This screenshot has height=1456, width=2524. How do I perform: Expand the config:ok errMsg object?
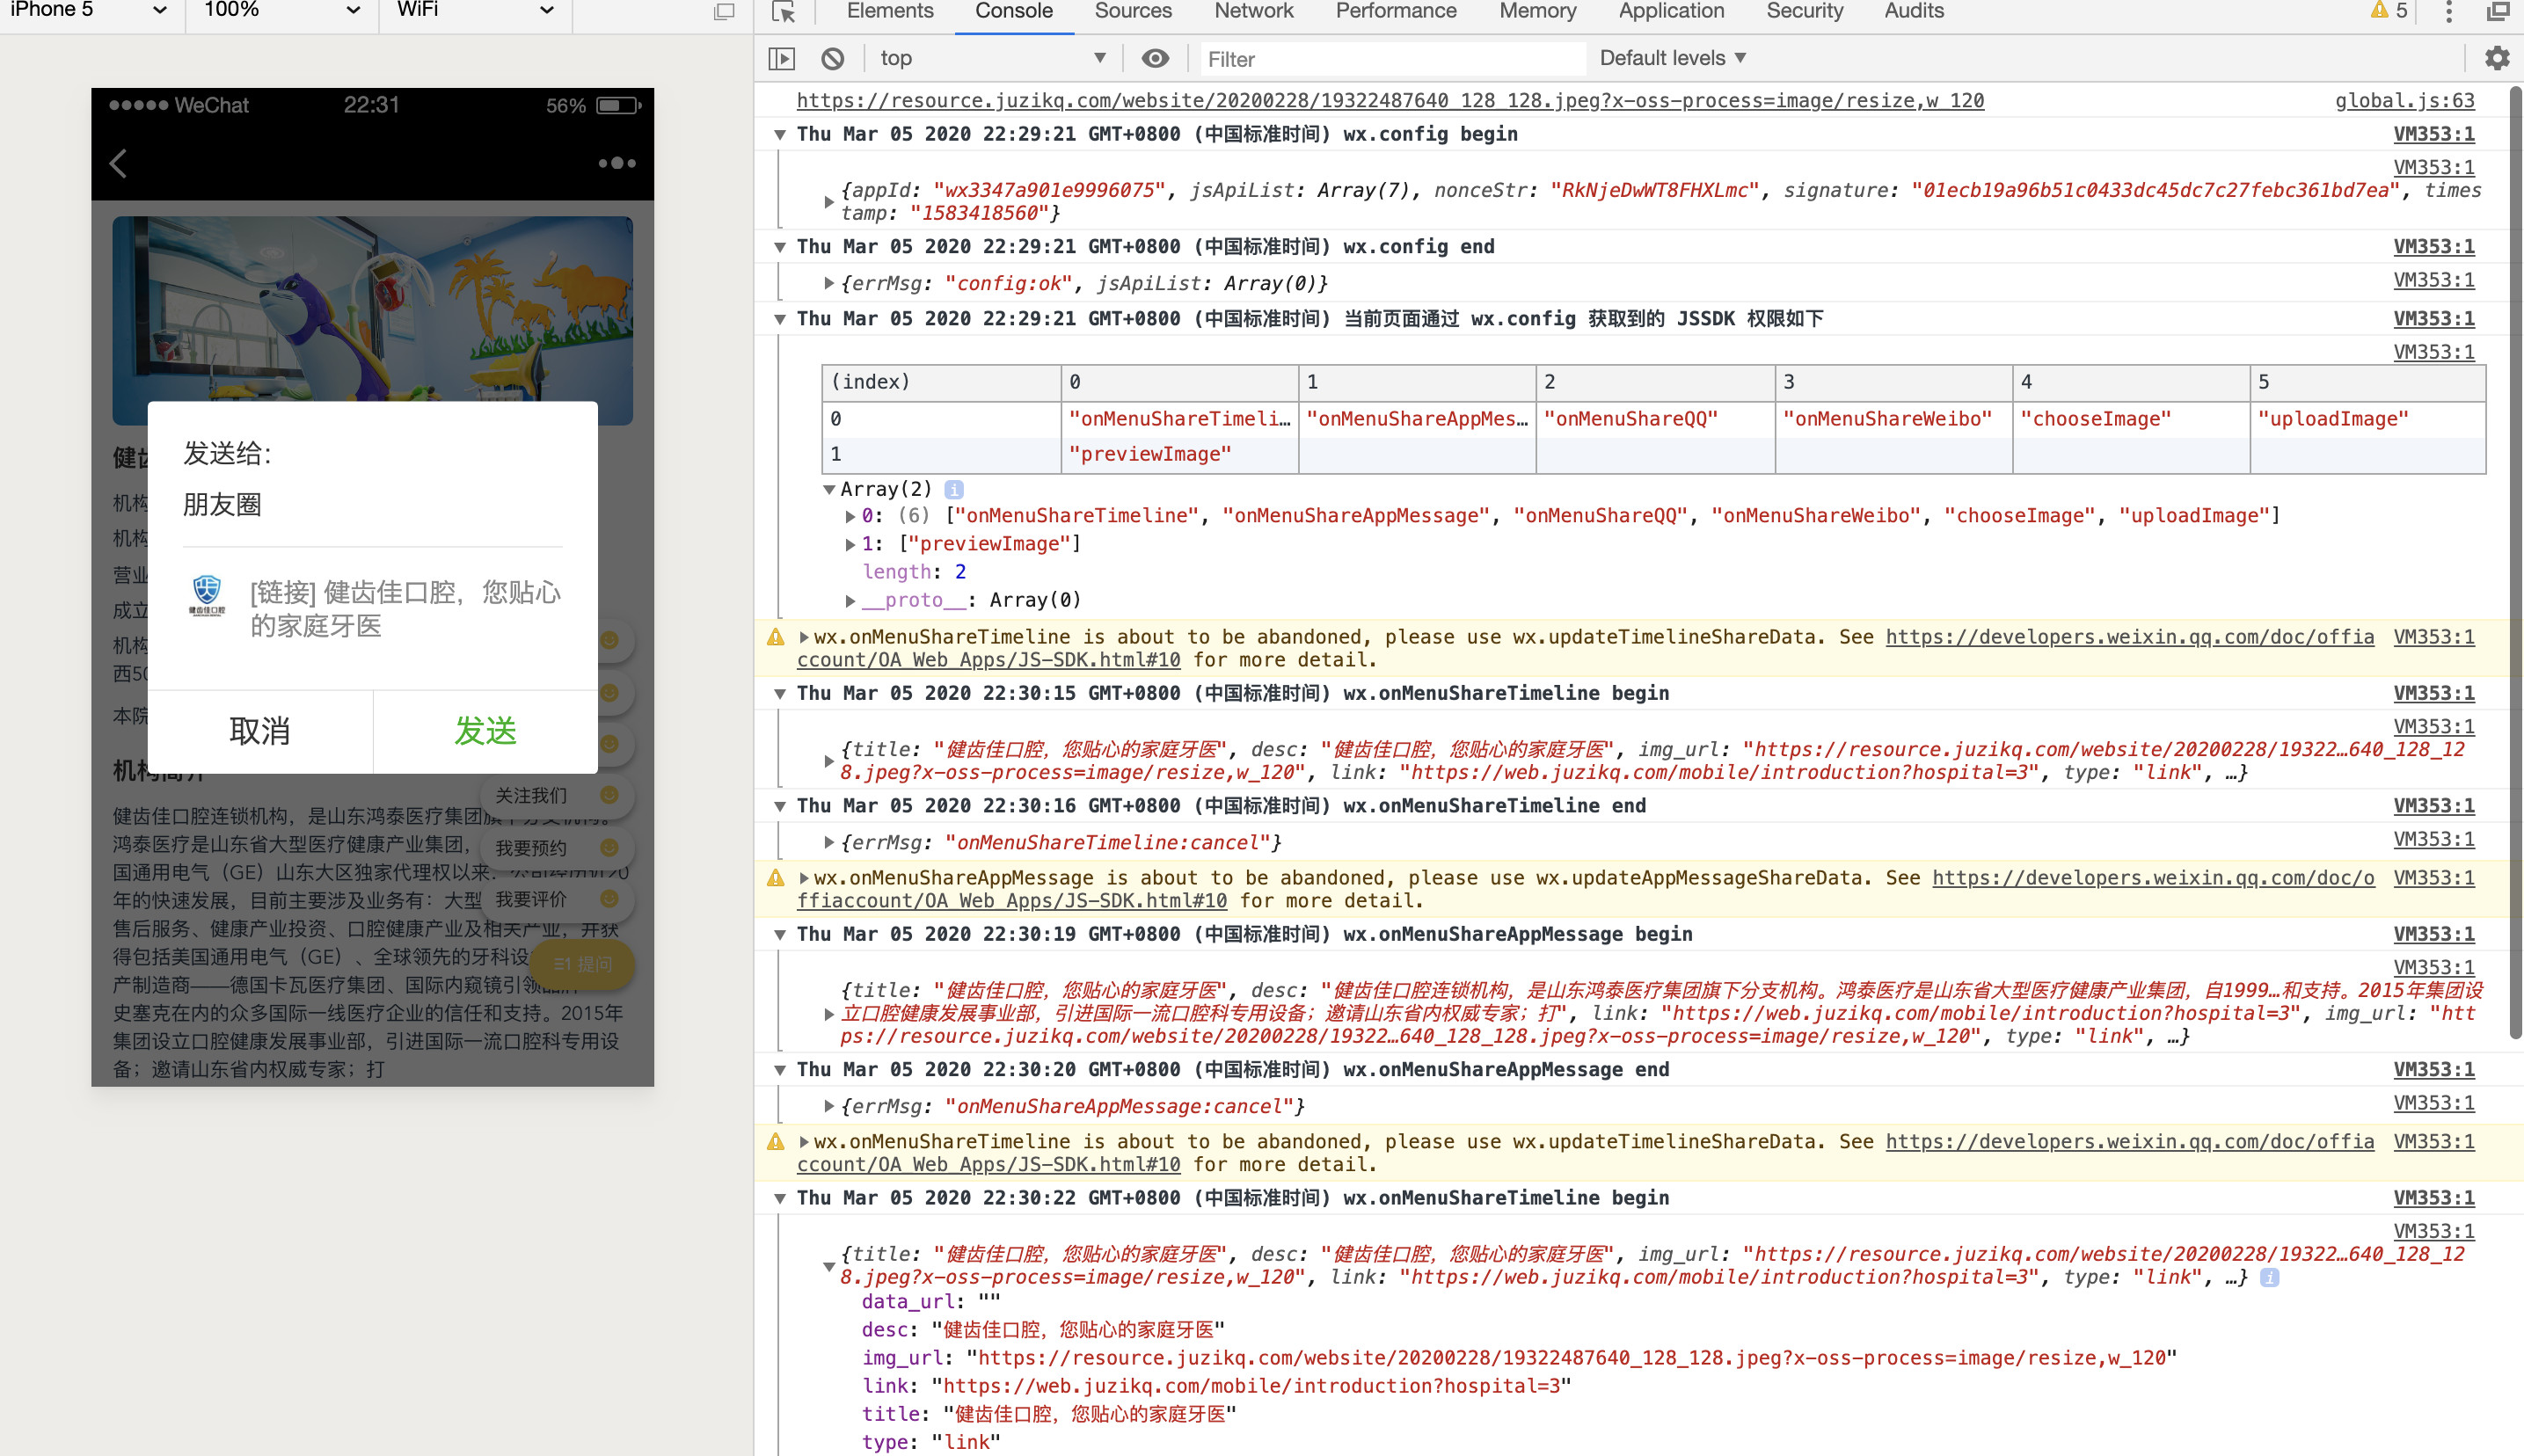coord(829,284)
